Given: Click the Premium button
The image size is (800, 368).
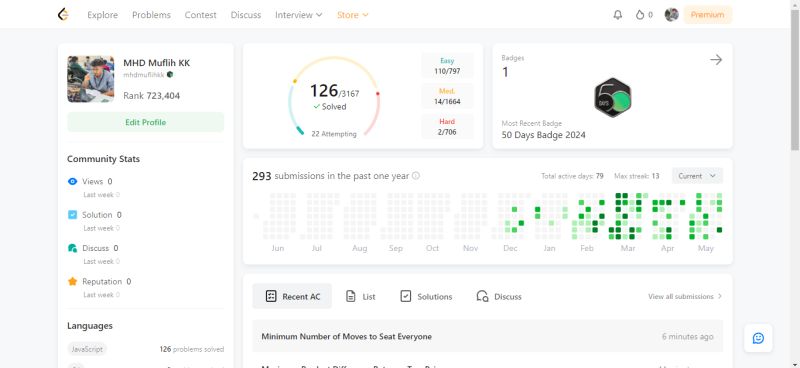Looking at the screenshot, I should point(707,15).
